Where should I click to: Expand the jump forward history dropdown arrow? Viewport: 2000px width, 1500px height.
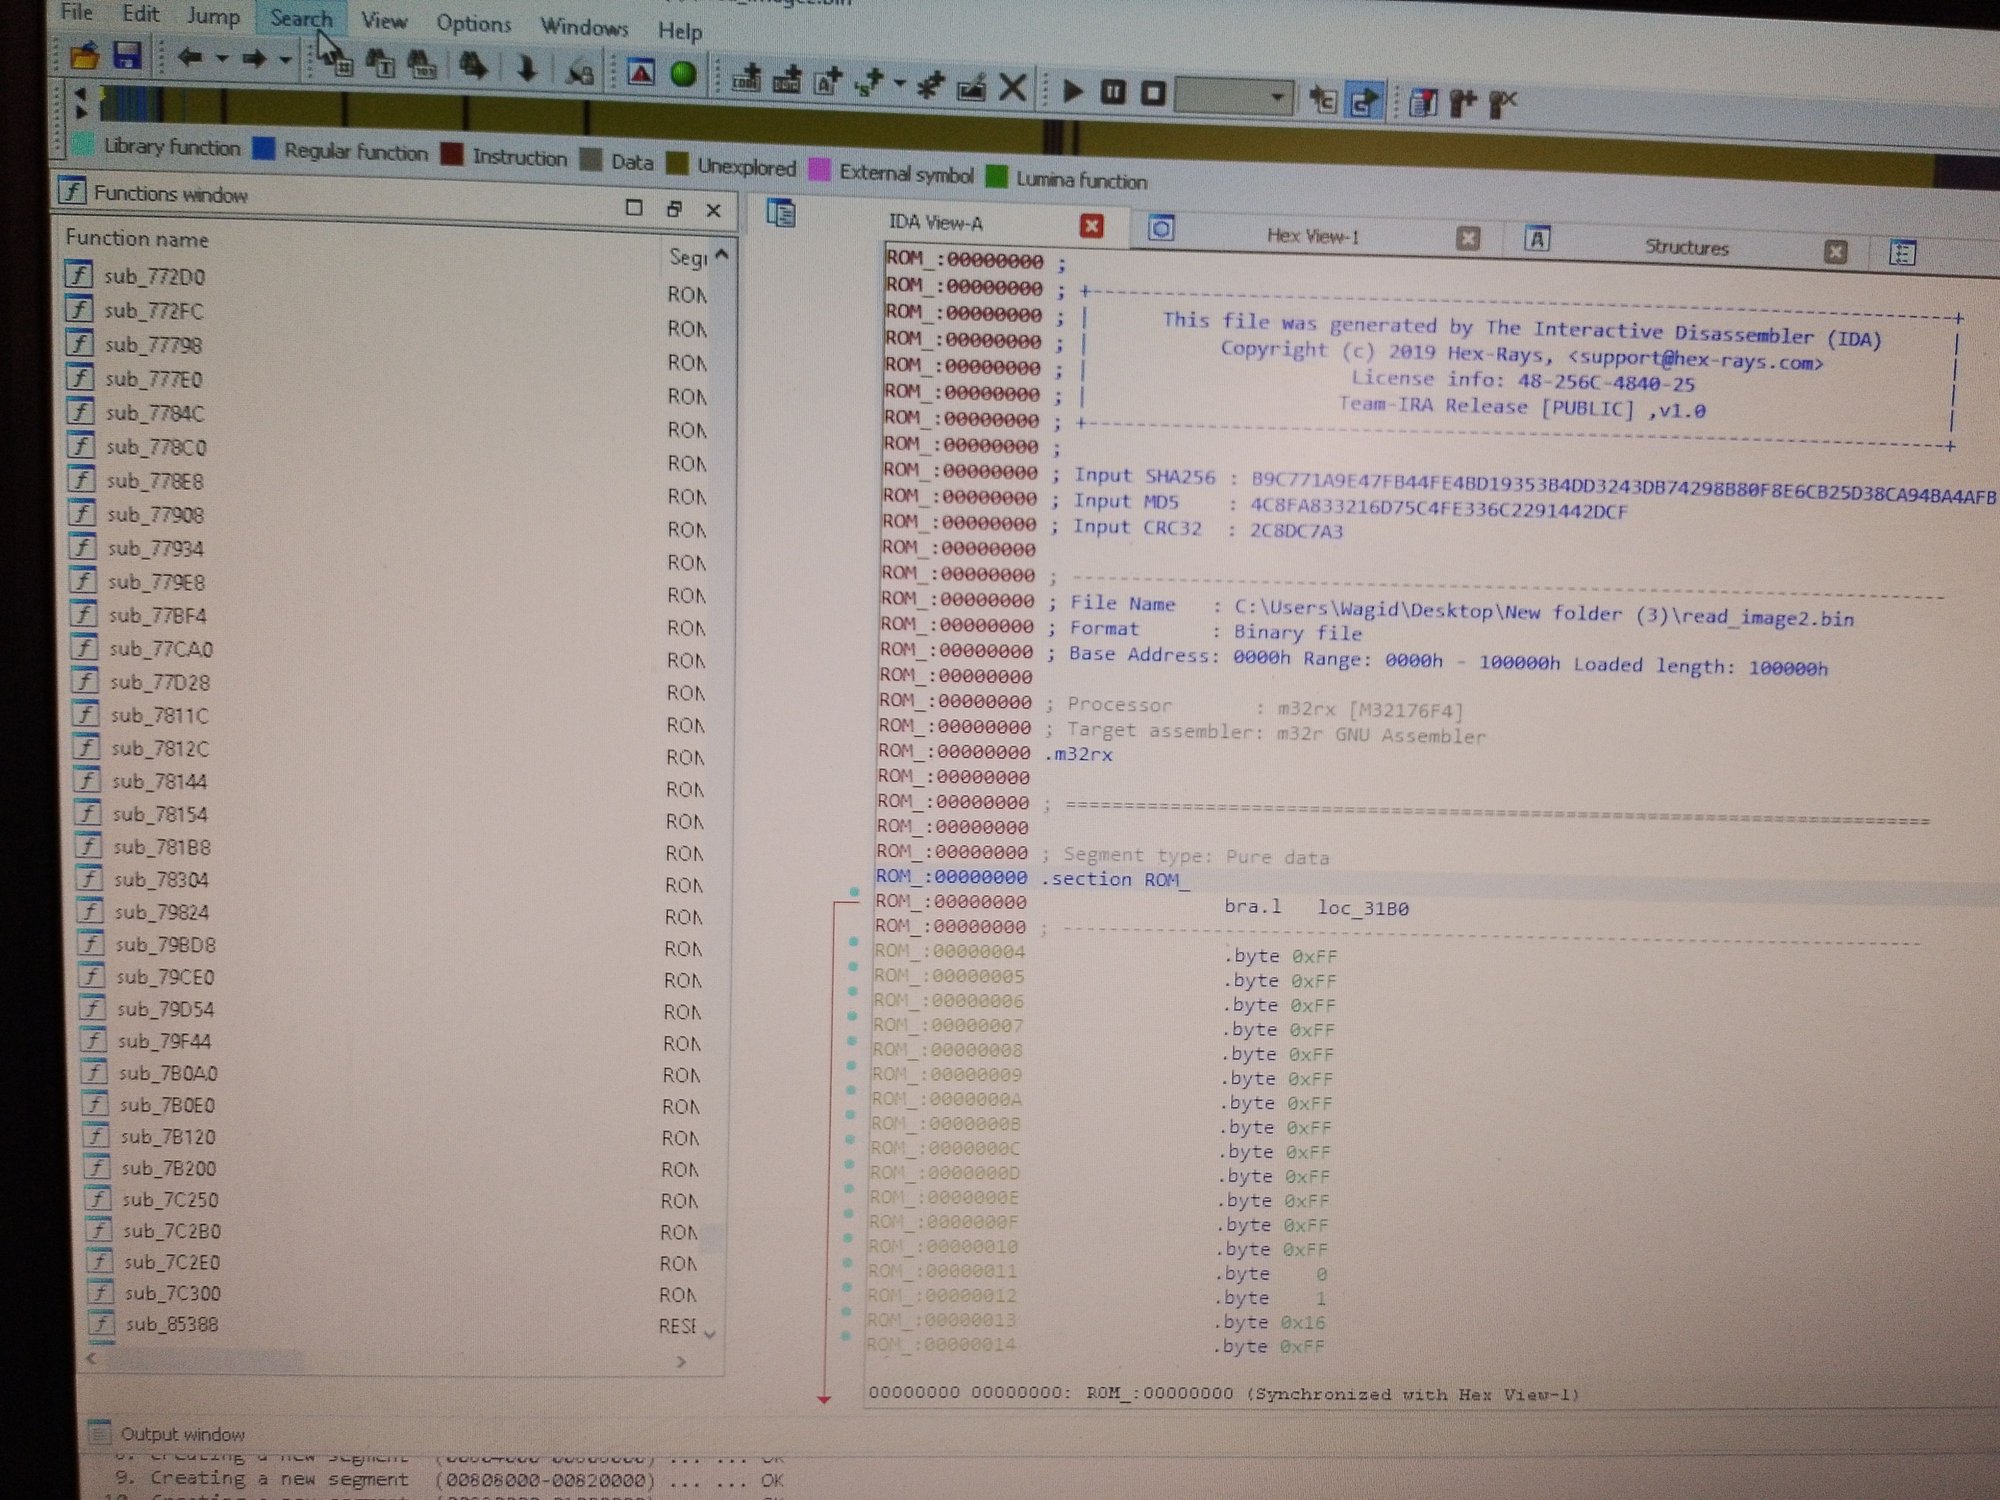click(285, 61)
